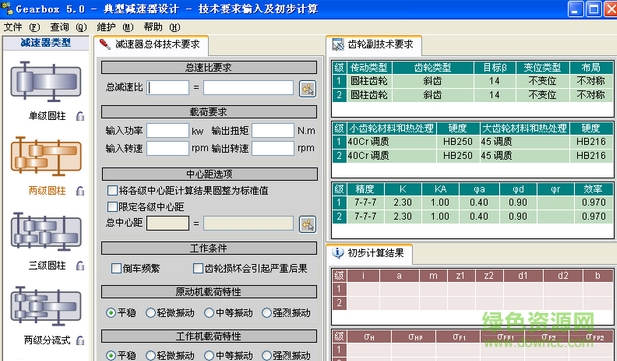Viewport: 617px width, 361px height.
Task: Click row 1 small gear hardness HB250
Action: pyautogui.click(x=458, y=142)
